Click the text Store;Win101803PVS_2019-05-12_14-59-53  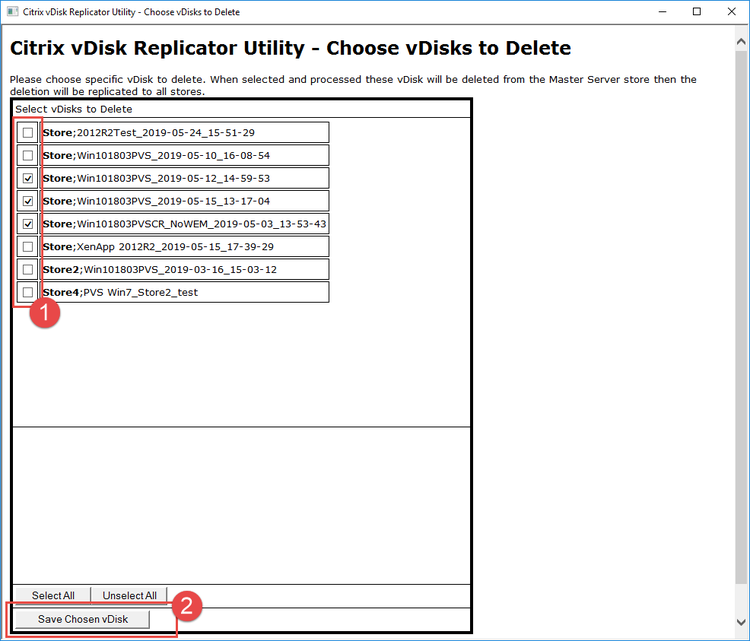point(156,178)
